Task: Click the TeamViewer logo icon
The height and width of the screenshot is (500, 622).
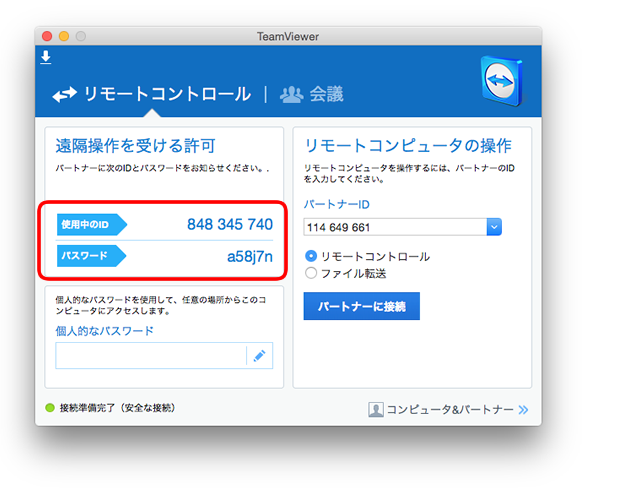Action: 502,81
